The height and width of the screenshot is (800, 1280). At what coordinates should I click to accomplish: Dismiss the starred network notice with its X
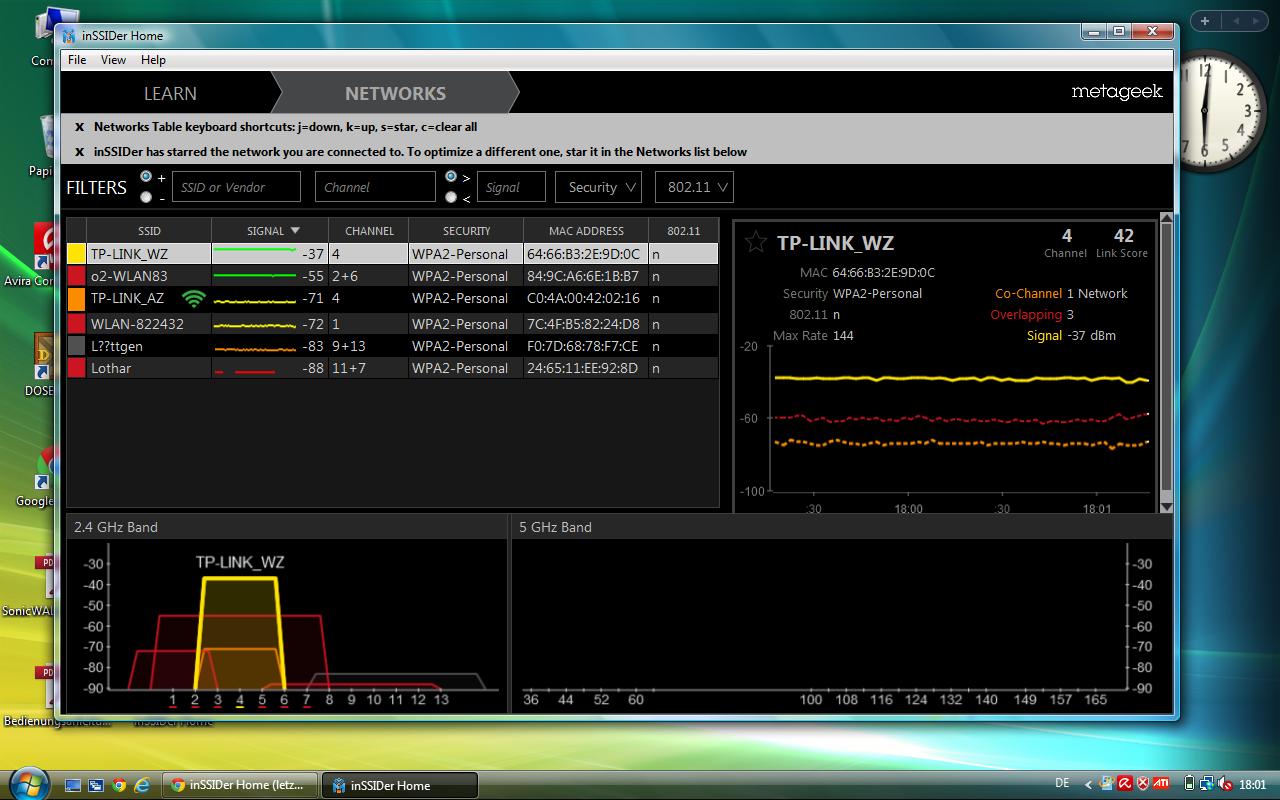(79, 152)
